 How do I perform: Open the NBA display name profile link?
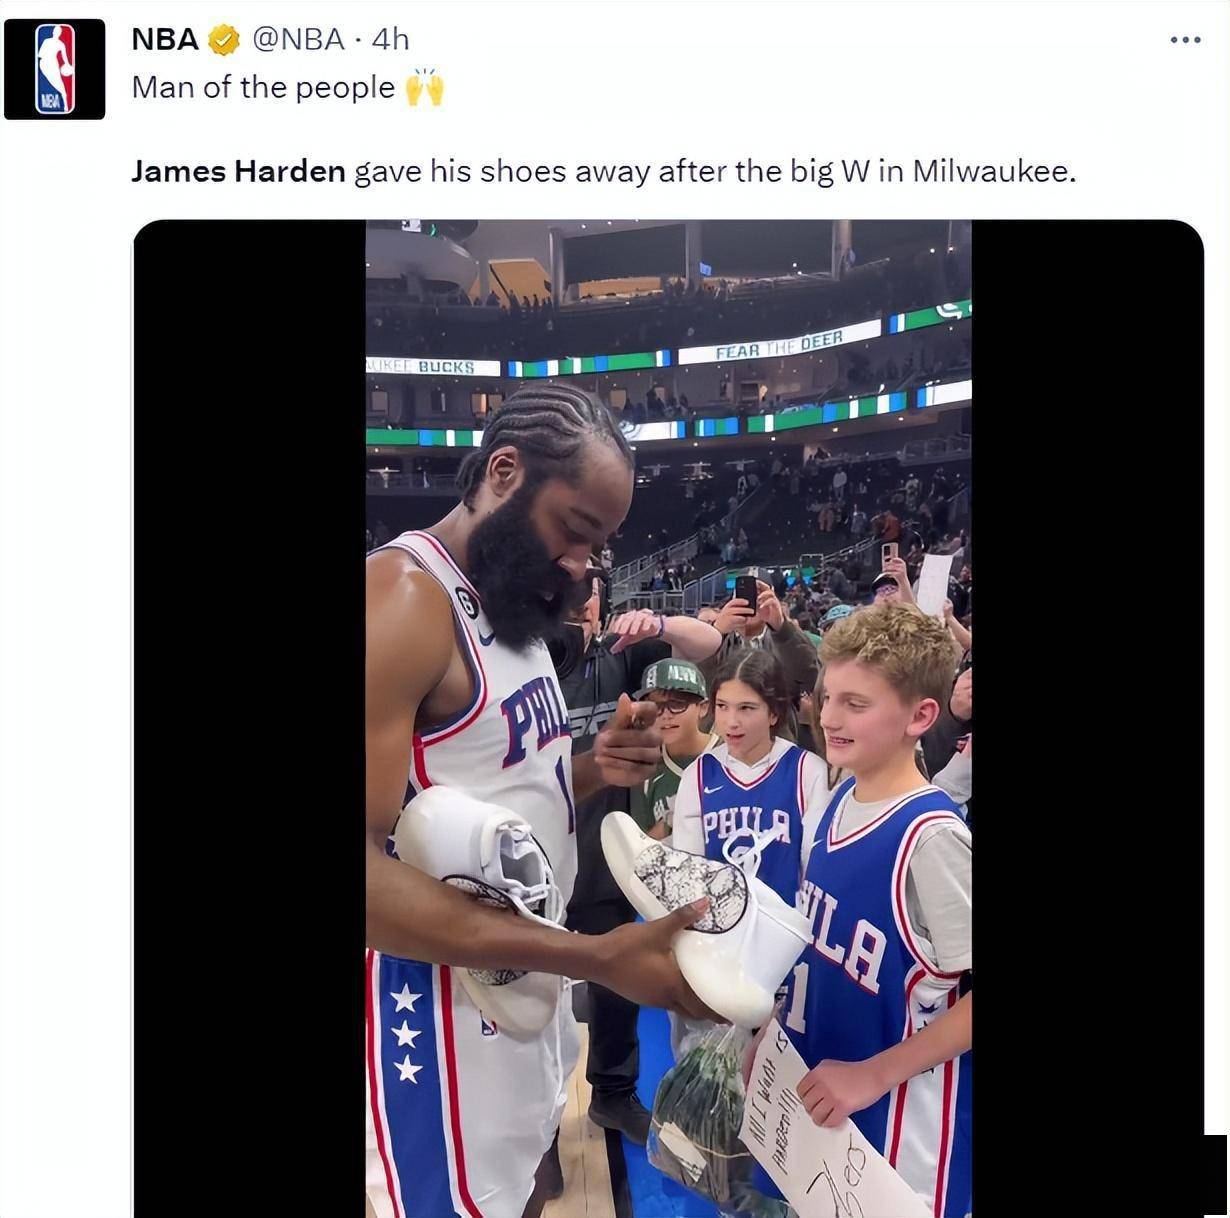coord(165,40)
